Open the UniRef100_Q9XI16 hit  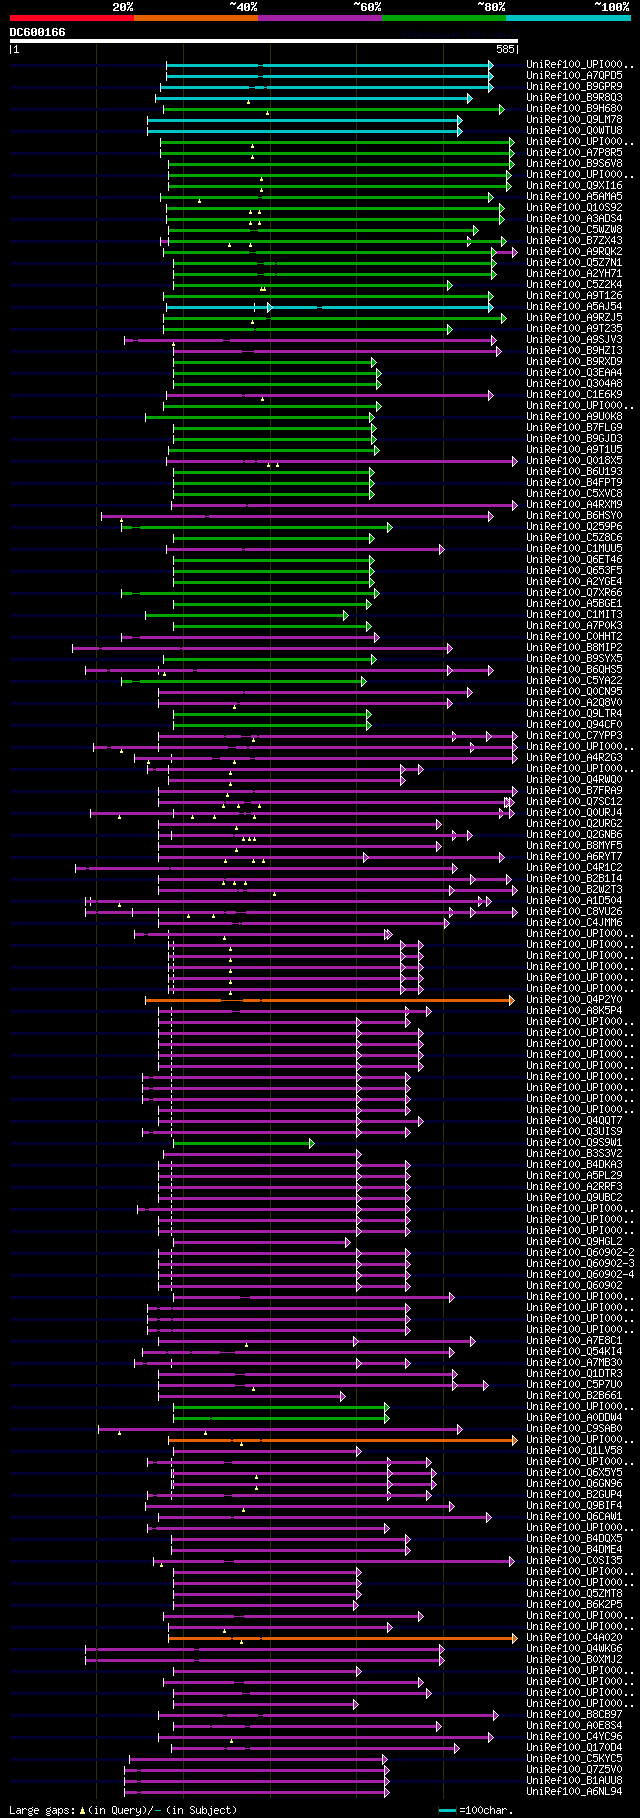[x=574, y=186]
